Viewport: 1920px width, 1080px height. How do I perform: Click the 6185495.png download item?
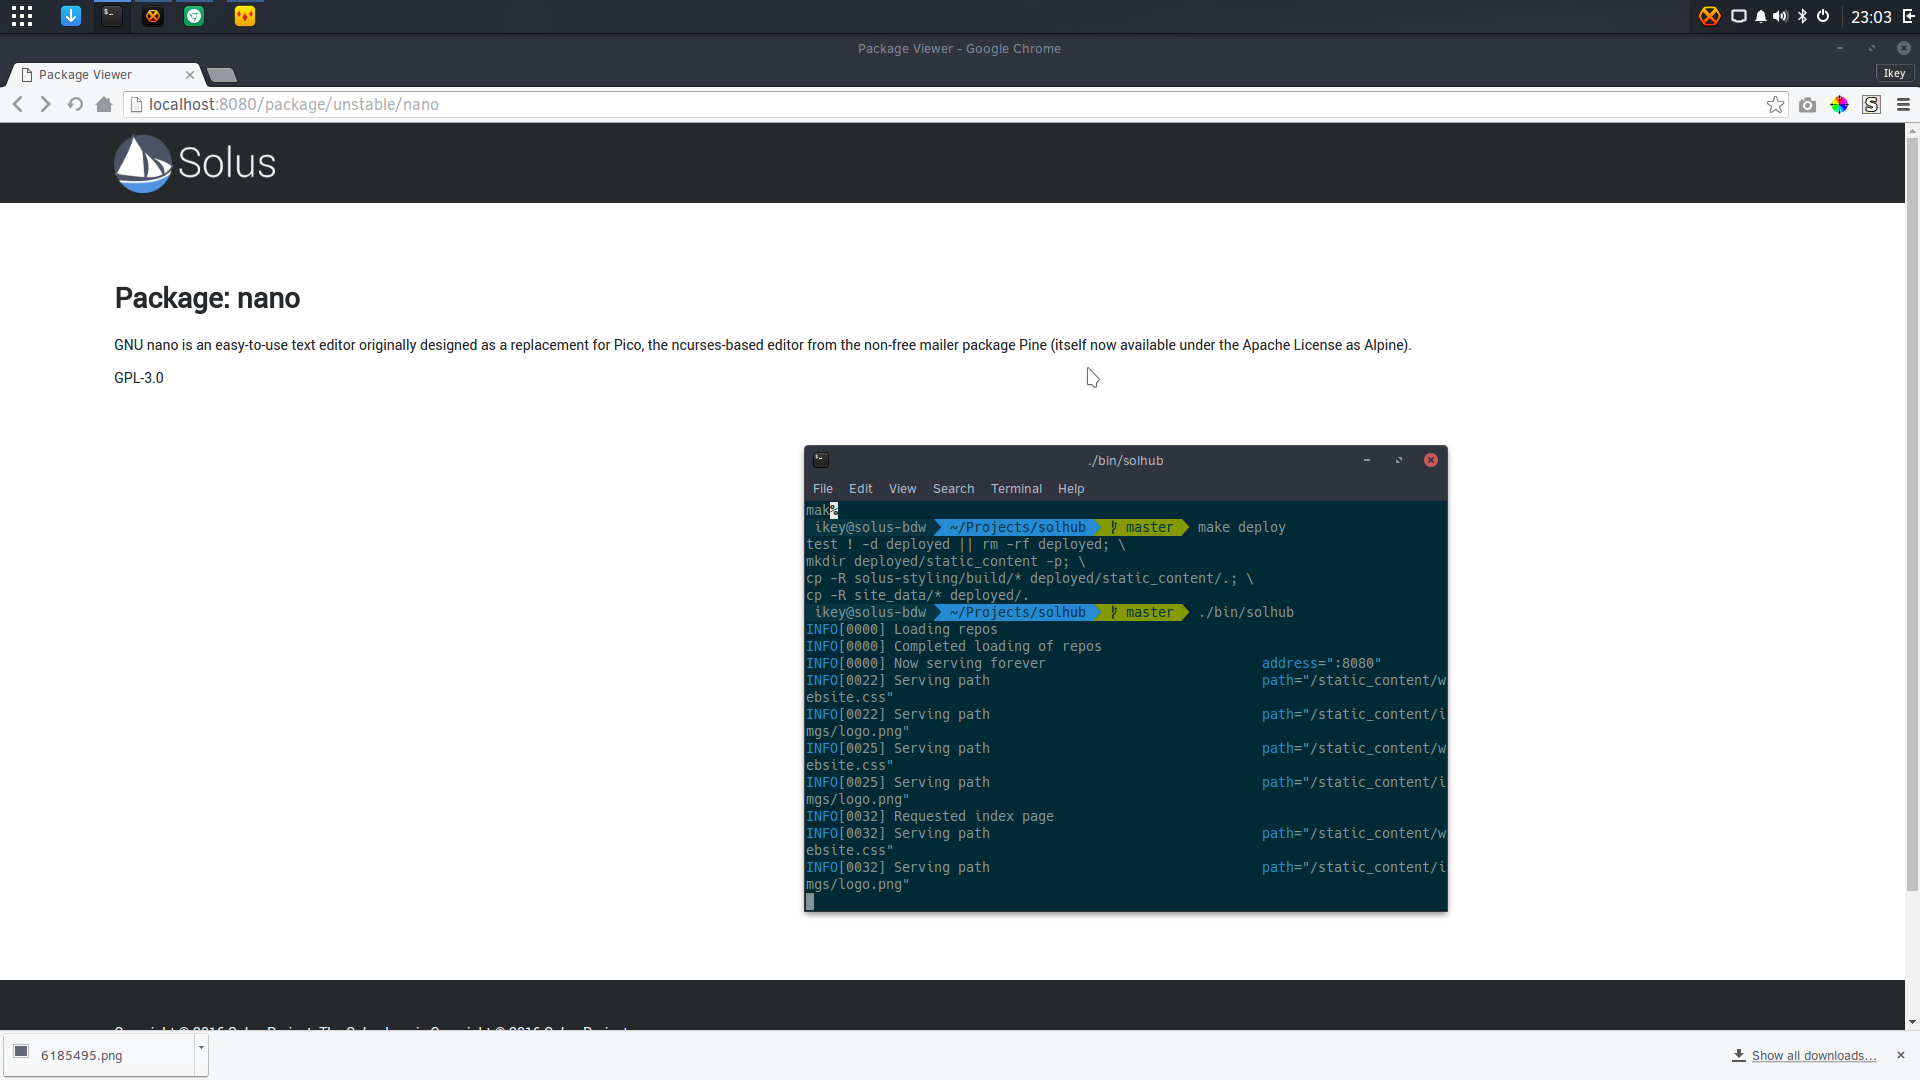[99, 1055]
